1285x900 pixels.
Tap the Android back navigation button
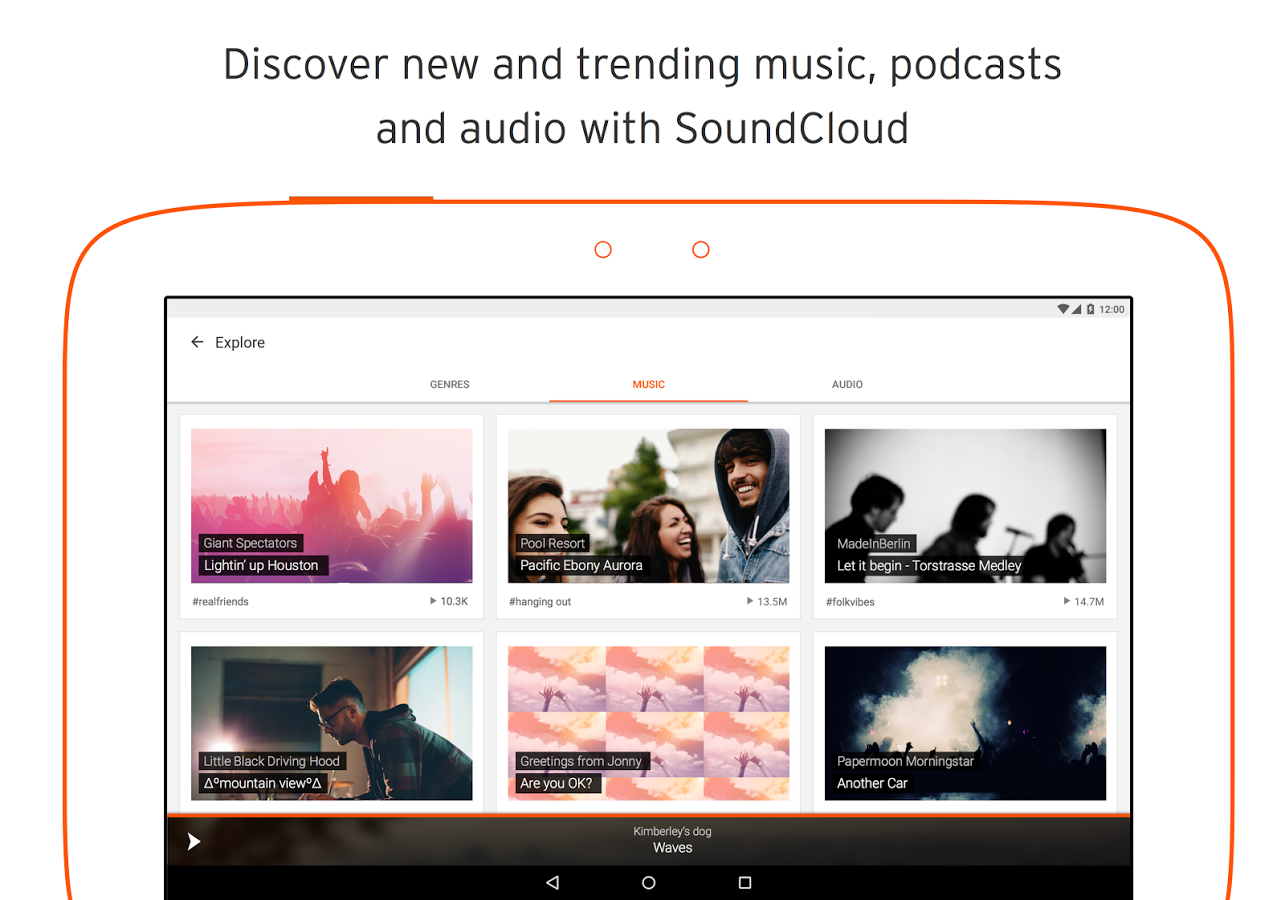(552, 883)
